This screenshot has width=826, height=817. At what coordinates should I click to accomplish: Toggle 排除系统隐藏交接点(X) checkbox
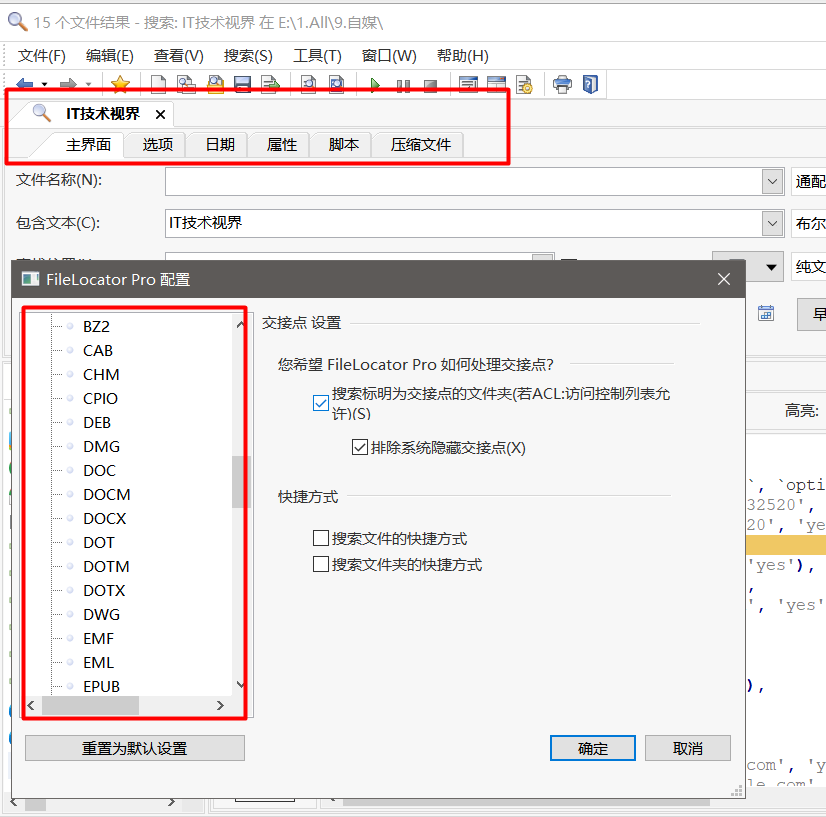(360, 448)
